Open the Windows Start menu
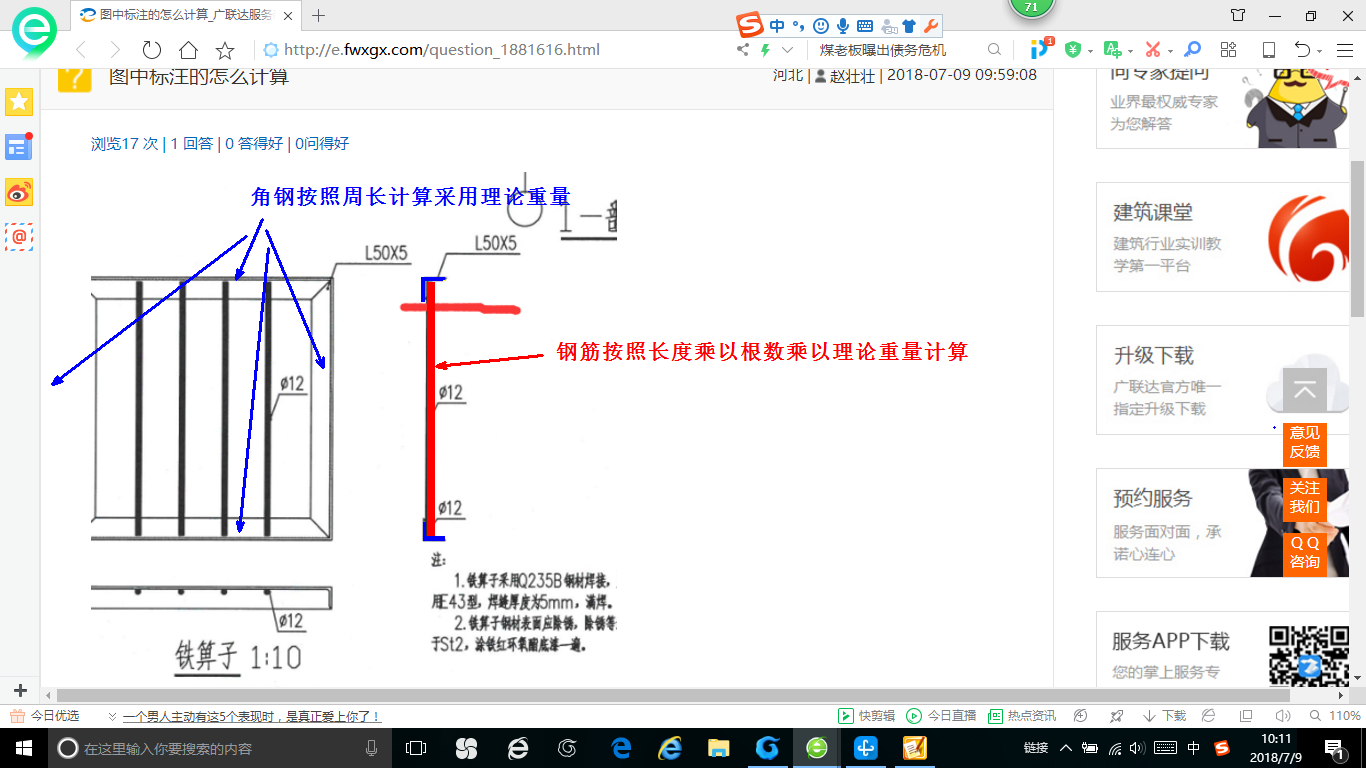The width and height of the screenshot is (1366, 768). point(23,747)
